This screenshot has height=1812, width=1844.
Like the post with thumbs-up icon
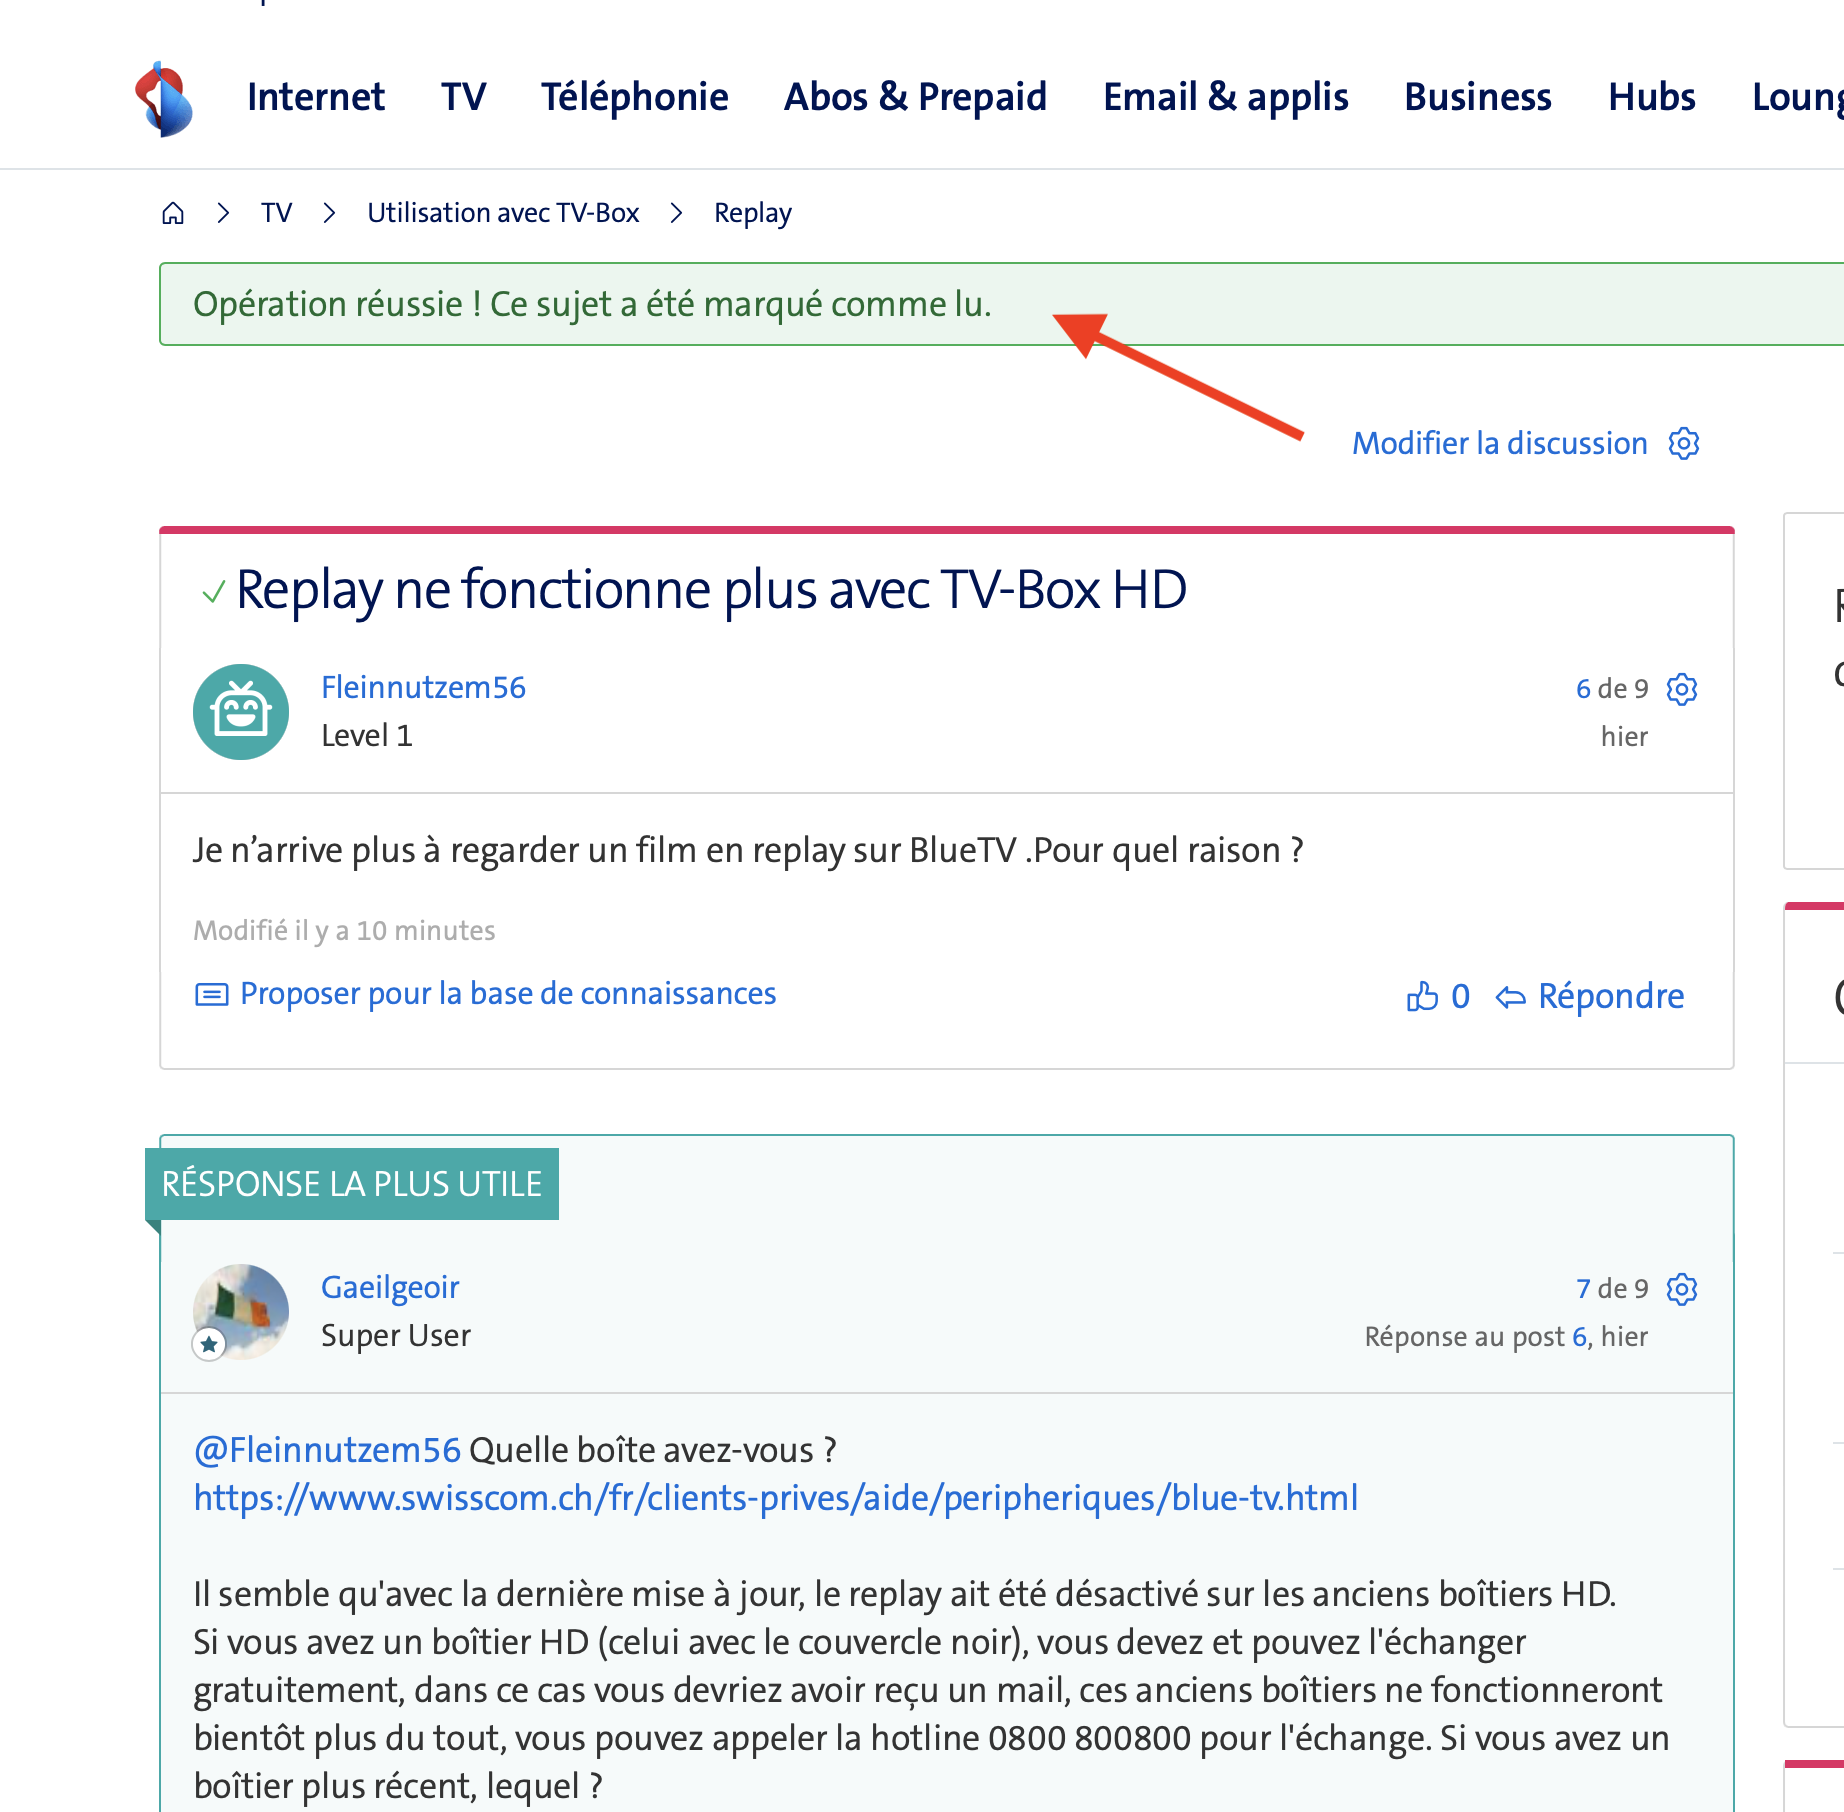click(x=1422, y=996)
